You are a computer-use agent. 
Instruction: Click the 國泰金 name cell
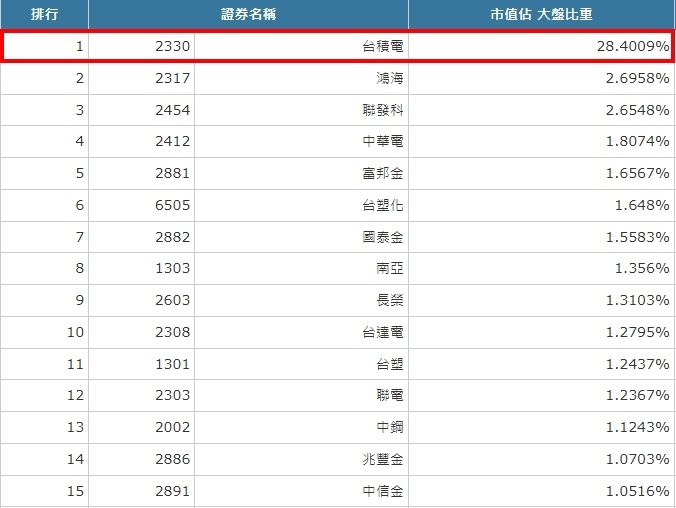pos(383,237)
